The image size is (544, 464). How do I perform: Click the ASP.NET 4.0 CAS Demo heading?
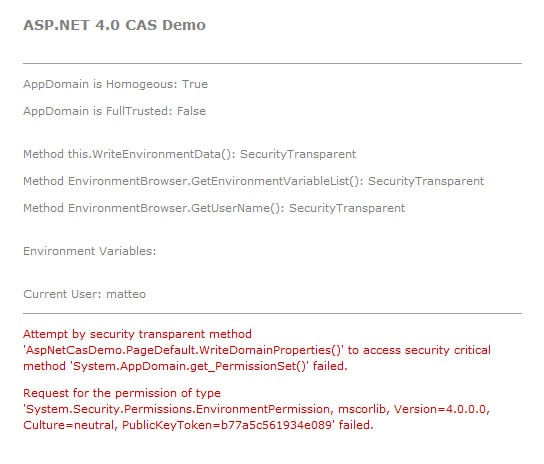pyautogui.click(x=114, y=25)
